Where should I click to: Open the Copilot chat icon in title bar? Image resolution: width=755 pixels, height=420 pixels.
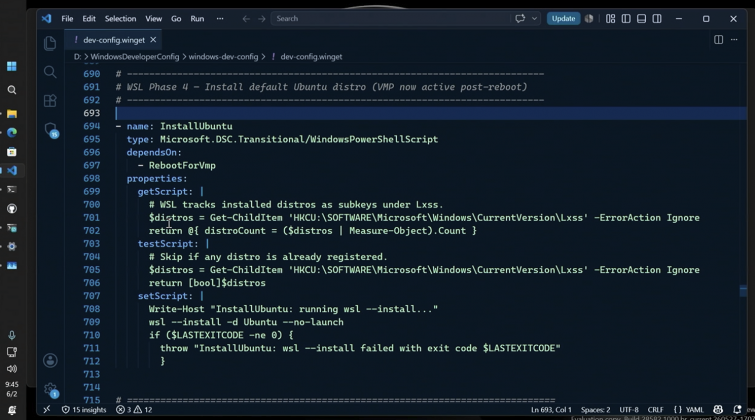tap(520, 18)
